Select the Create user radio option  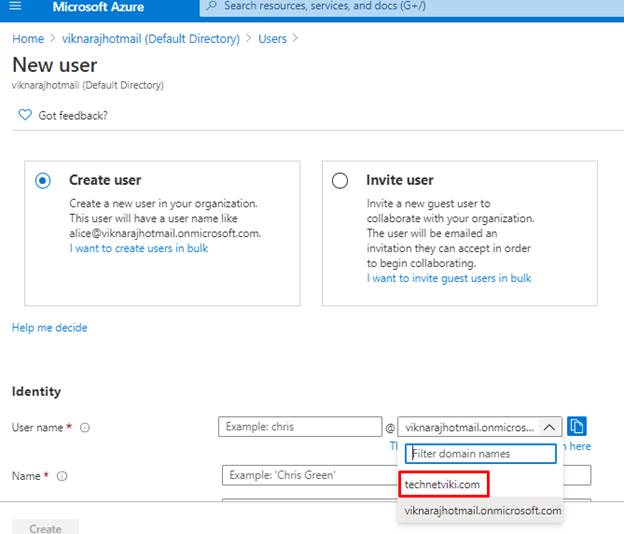(43, 180)
